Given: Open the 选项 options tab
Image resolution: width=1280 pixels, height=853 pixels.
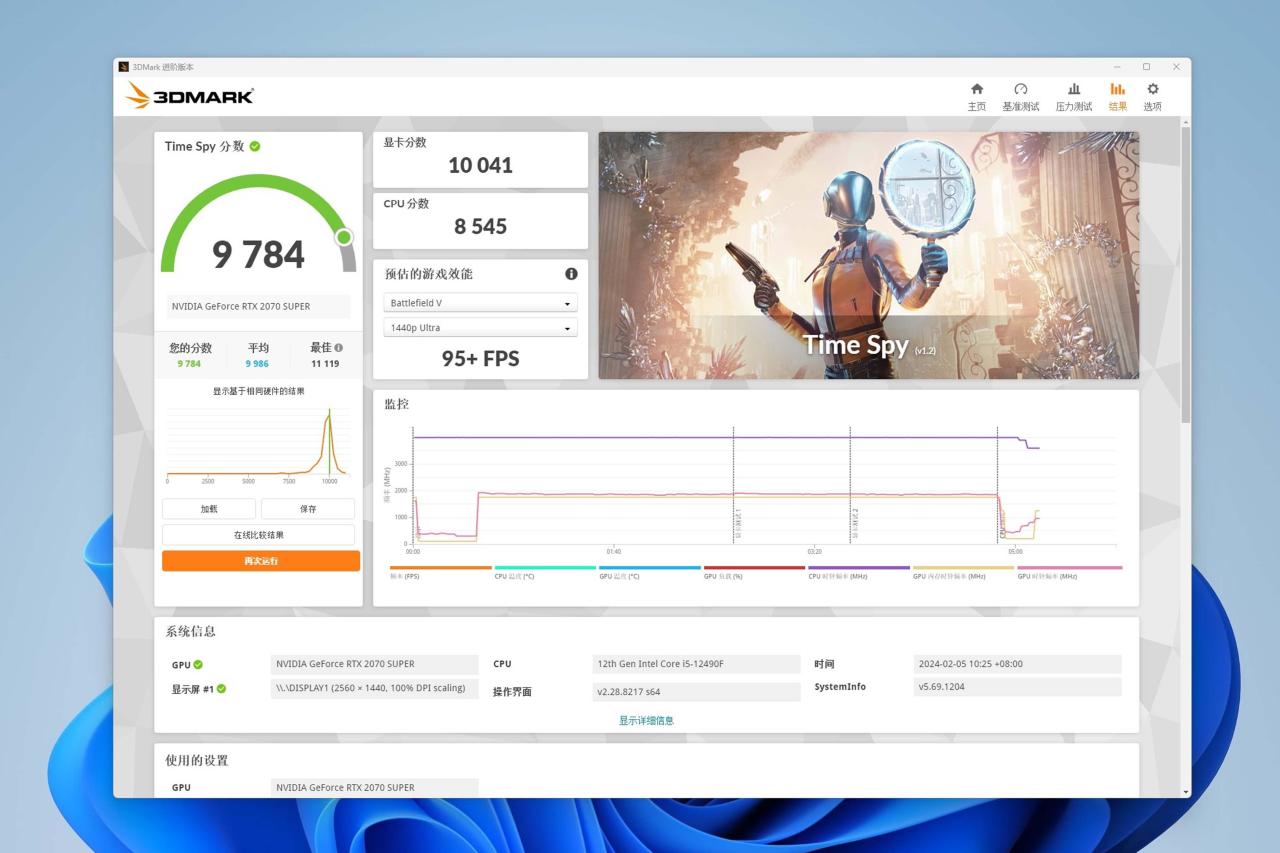Looking at the screenshot, I should [1152, 96].
